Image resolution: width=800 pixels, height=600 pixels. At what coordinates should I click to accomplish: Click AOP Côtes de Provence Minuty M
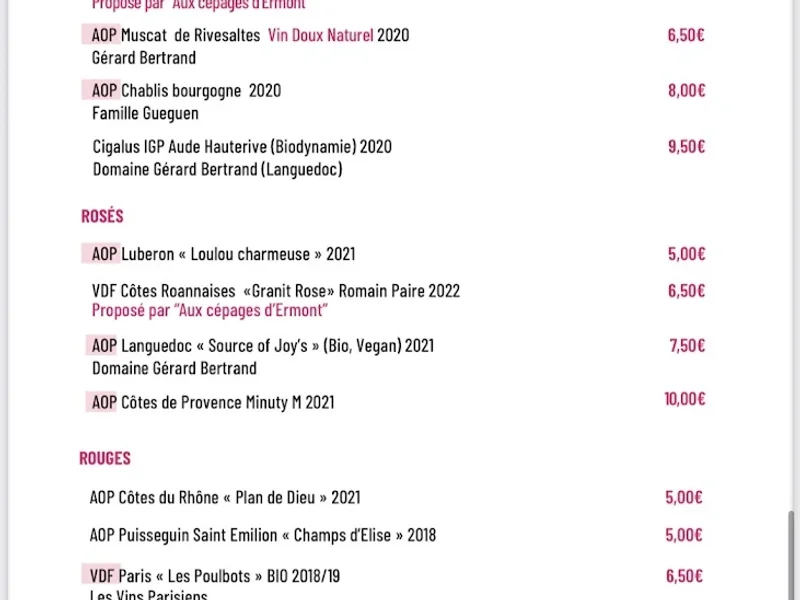pos(213,403)
